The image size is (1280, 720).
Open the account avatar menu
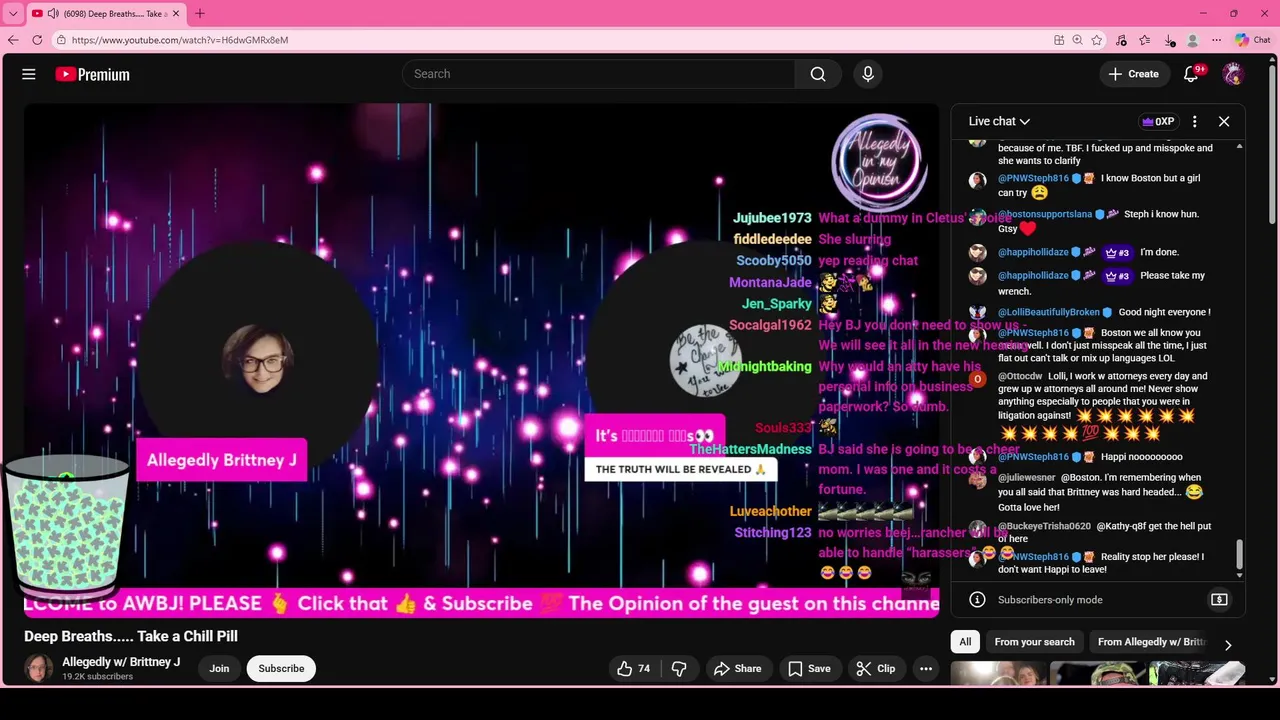1233,74
